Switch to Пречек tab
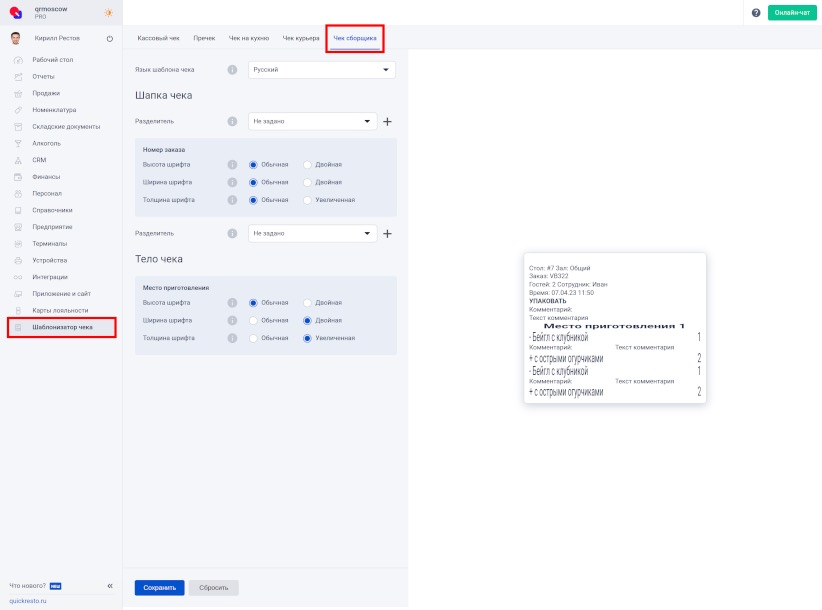The width and height of the screenshot is (822, 610). 204,38
